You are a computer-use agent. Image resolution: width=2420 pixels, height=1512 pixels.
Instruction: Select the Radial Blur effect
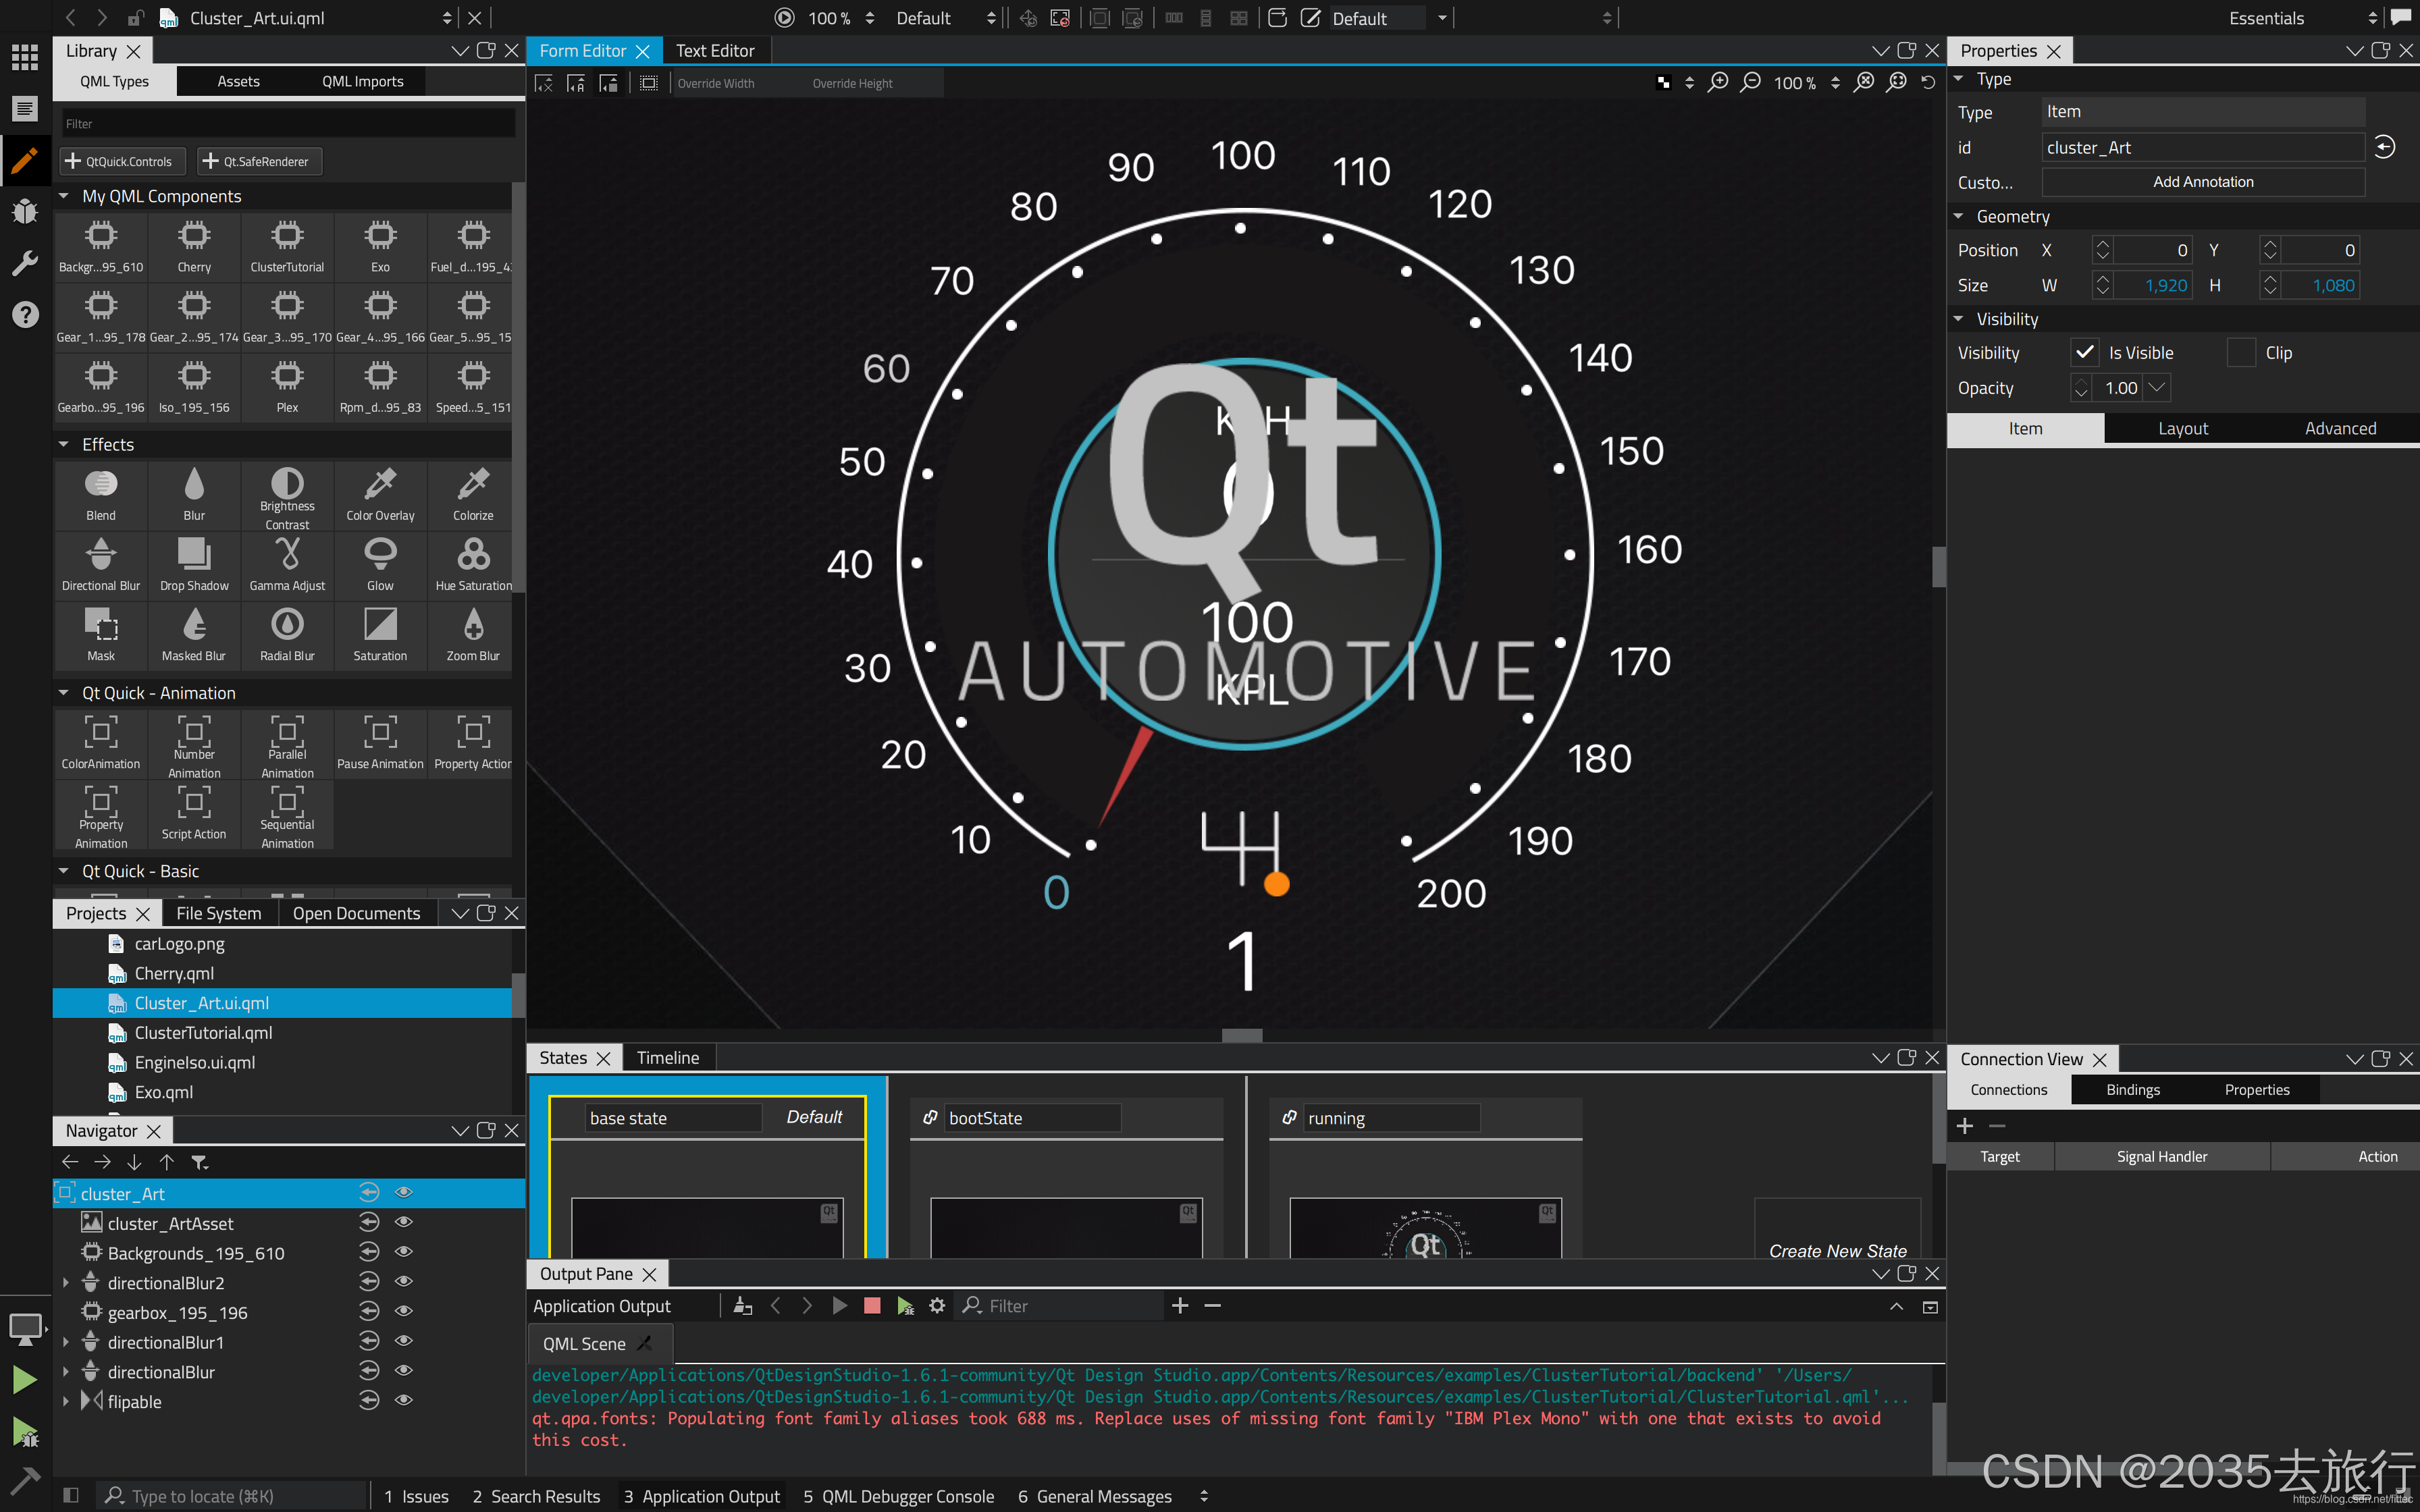coord(287,635)
